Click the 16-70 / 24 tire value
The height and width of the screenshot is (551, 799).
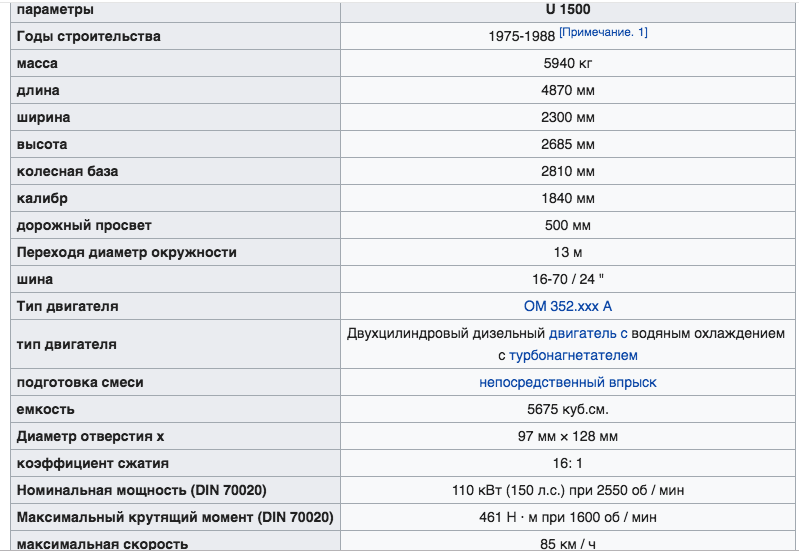click(567, 279)
